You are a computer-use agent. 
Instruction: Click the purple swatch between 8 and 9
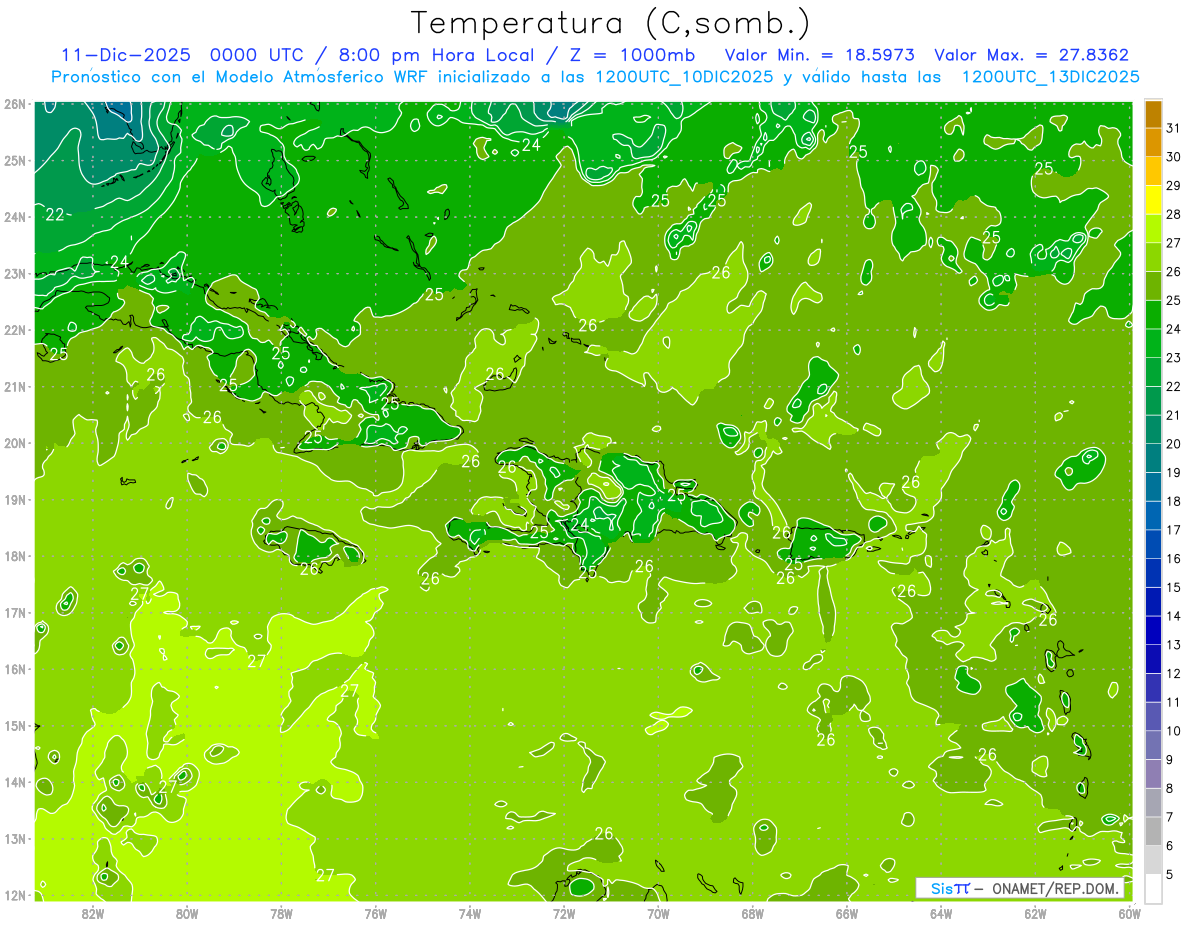pos(1153,773)
